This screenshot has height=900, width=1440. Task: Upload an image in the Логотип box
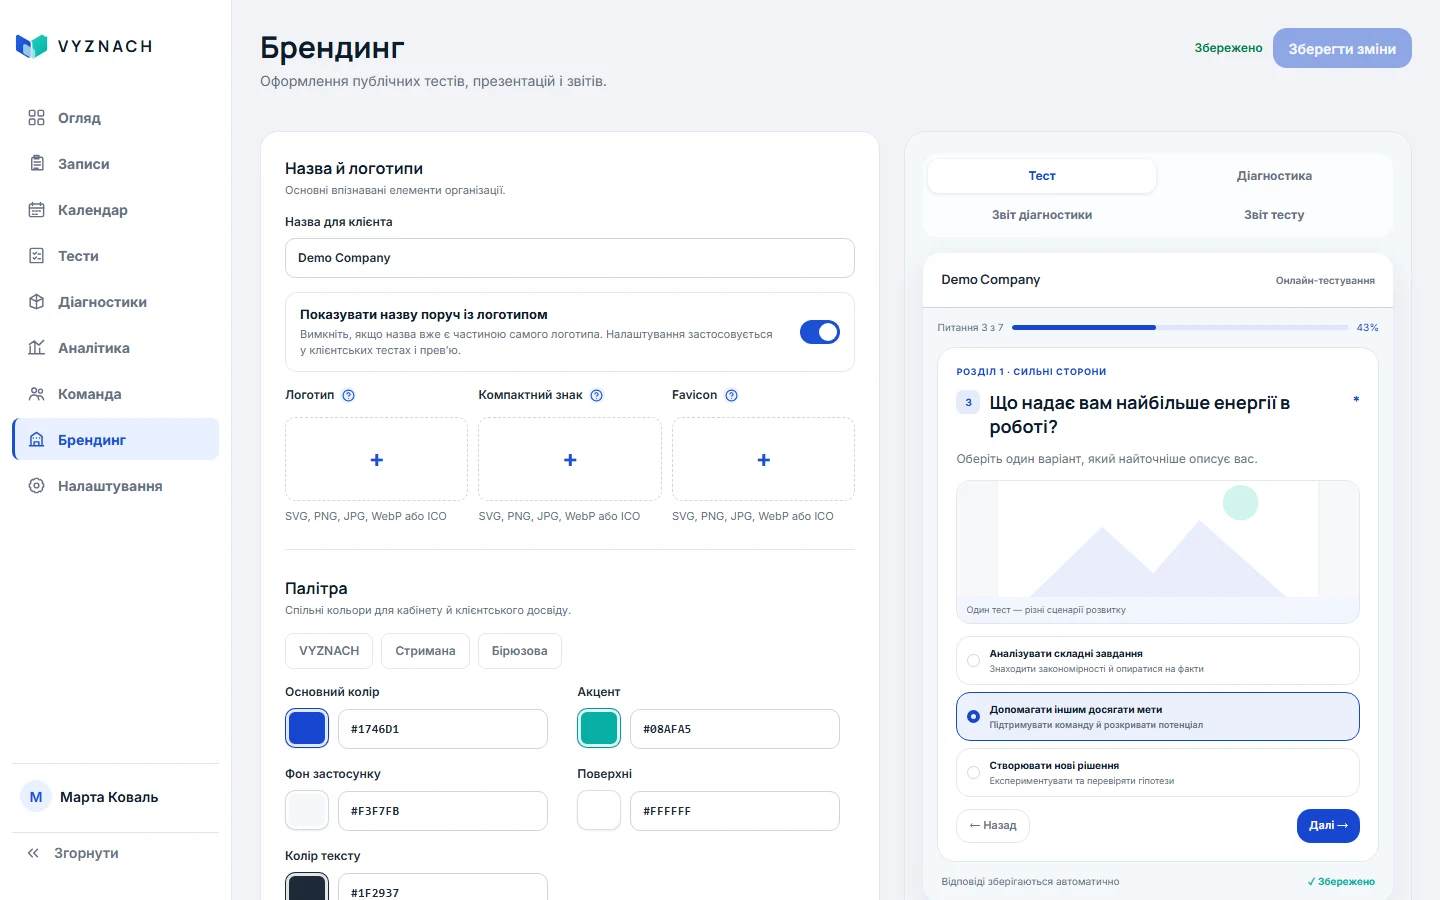pyautogui.click(x=376, y=459)
